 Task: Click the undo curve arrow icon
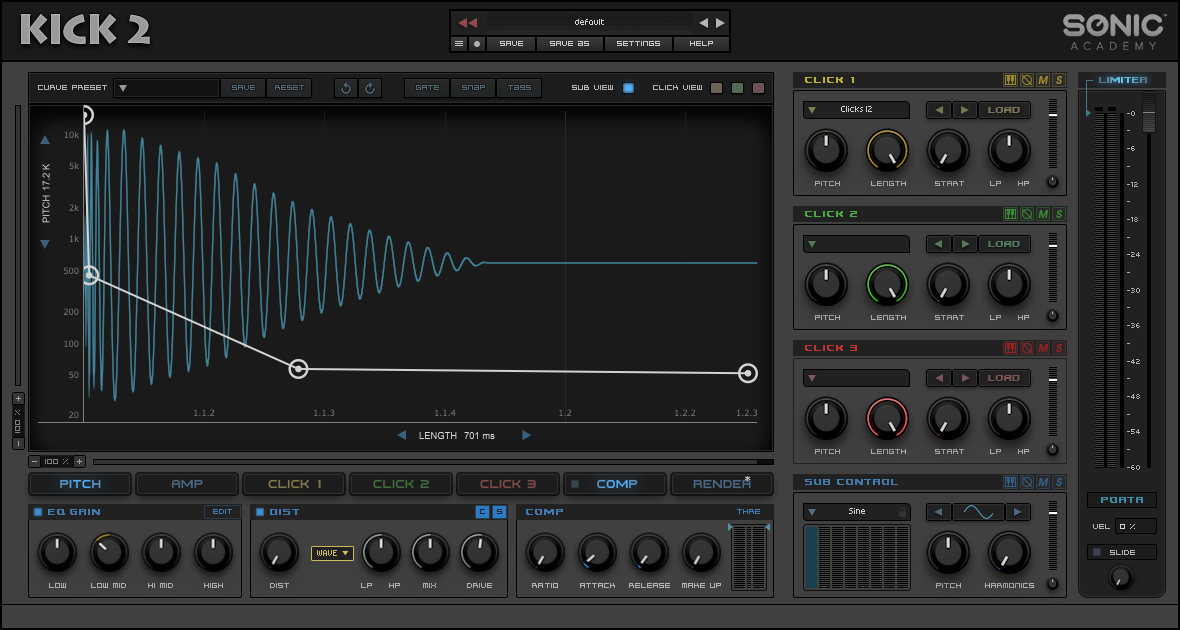click(x=346, y=88)
